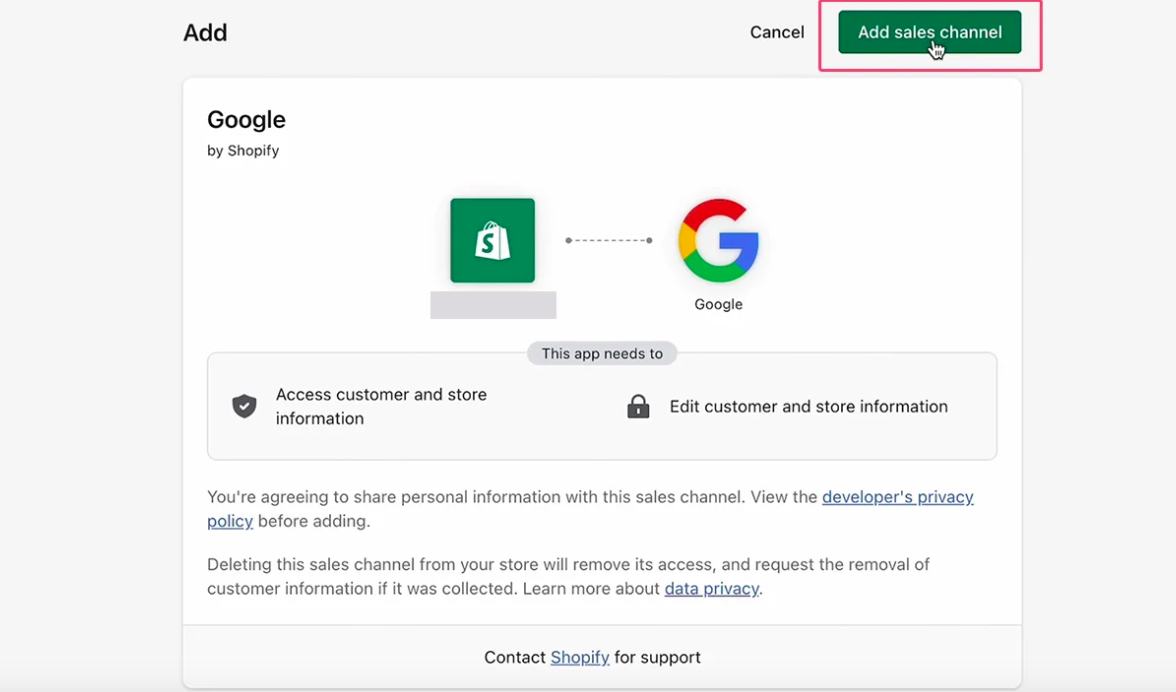Screen dimensions: 1176x692
Task: Follow the Shopify support link in footer
Action: click(580, 657)
